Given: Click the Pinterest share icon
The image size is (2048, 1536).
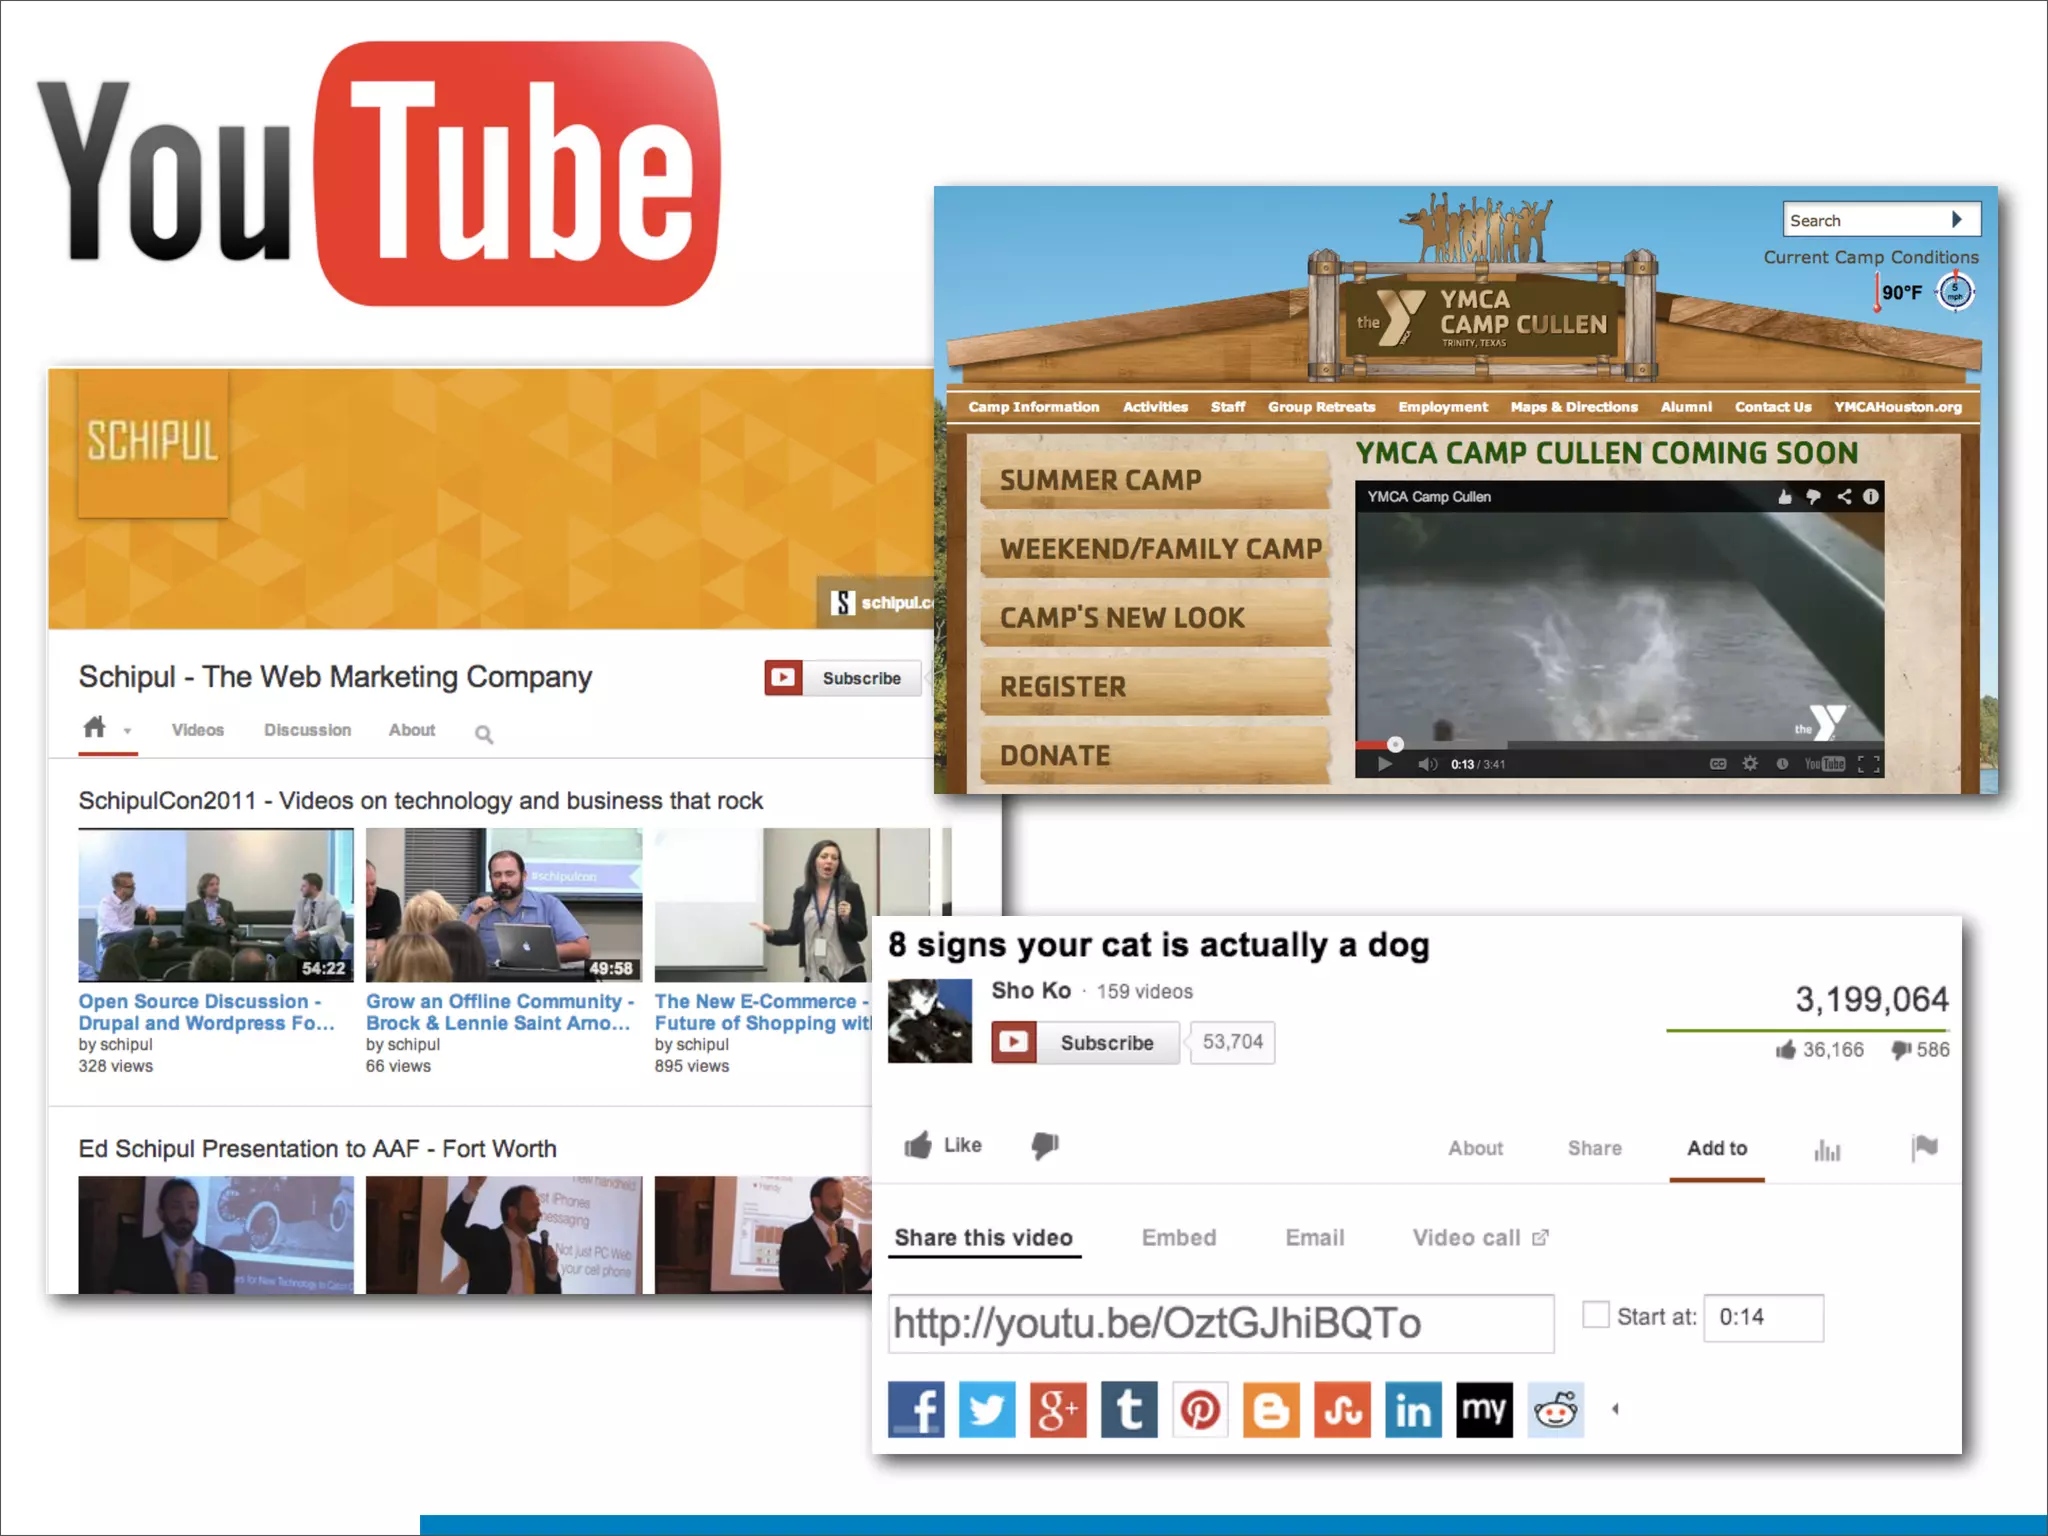Looking at the screenshot, I should 1200,1410.
